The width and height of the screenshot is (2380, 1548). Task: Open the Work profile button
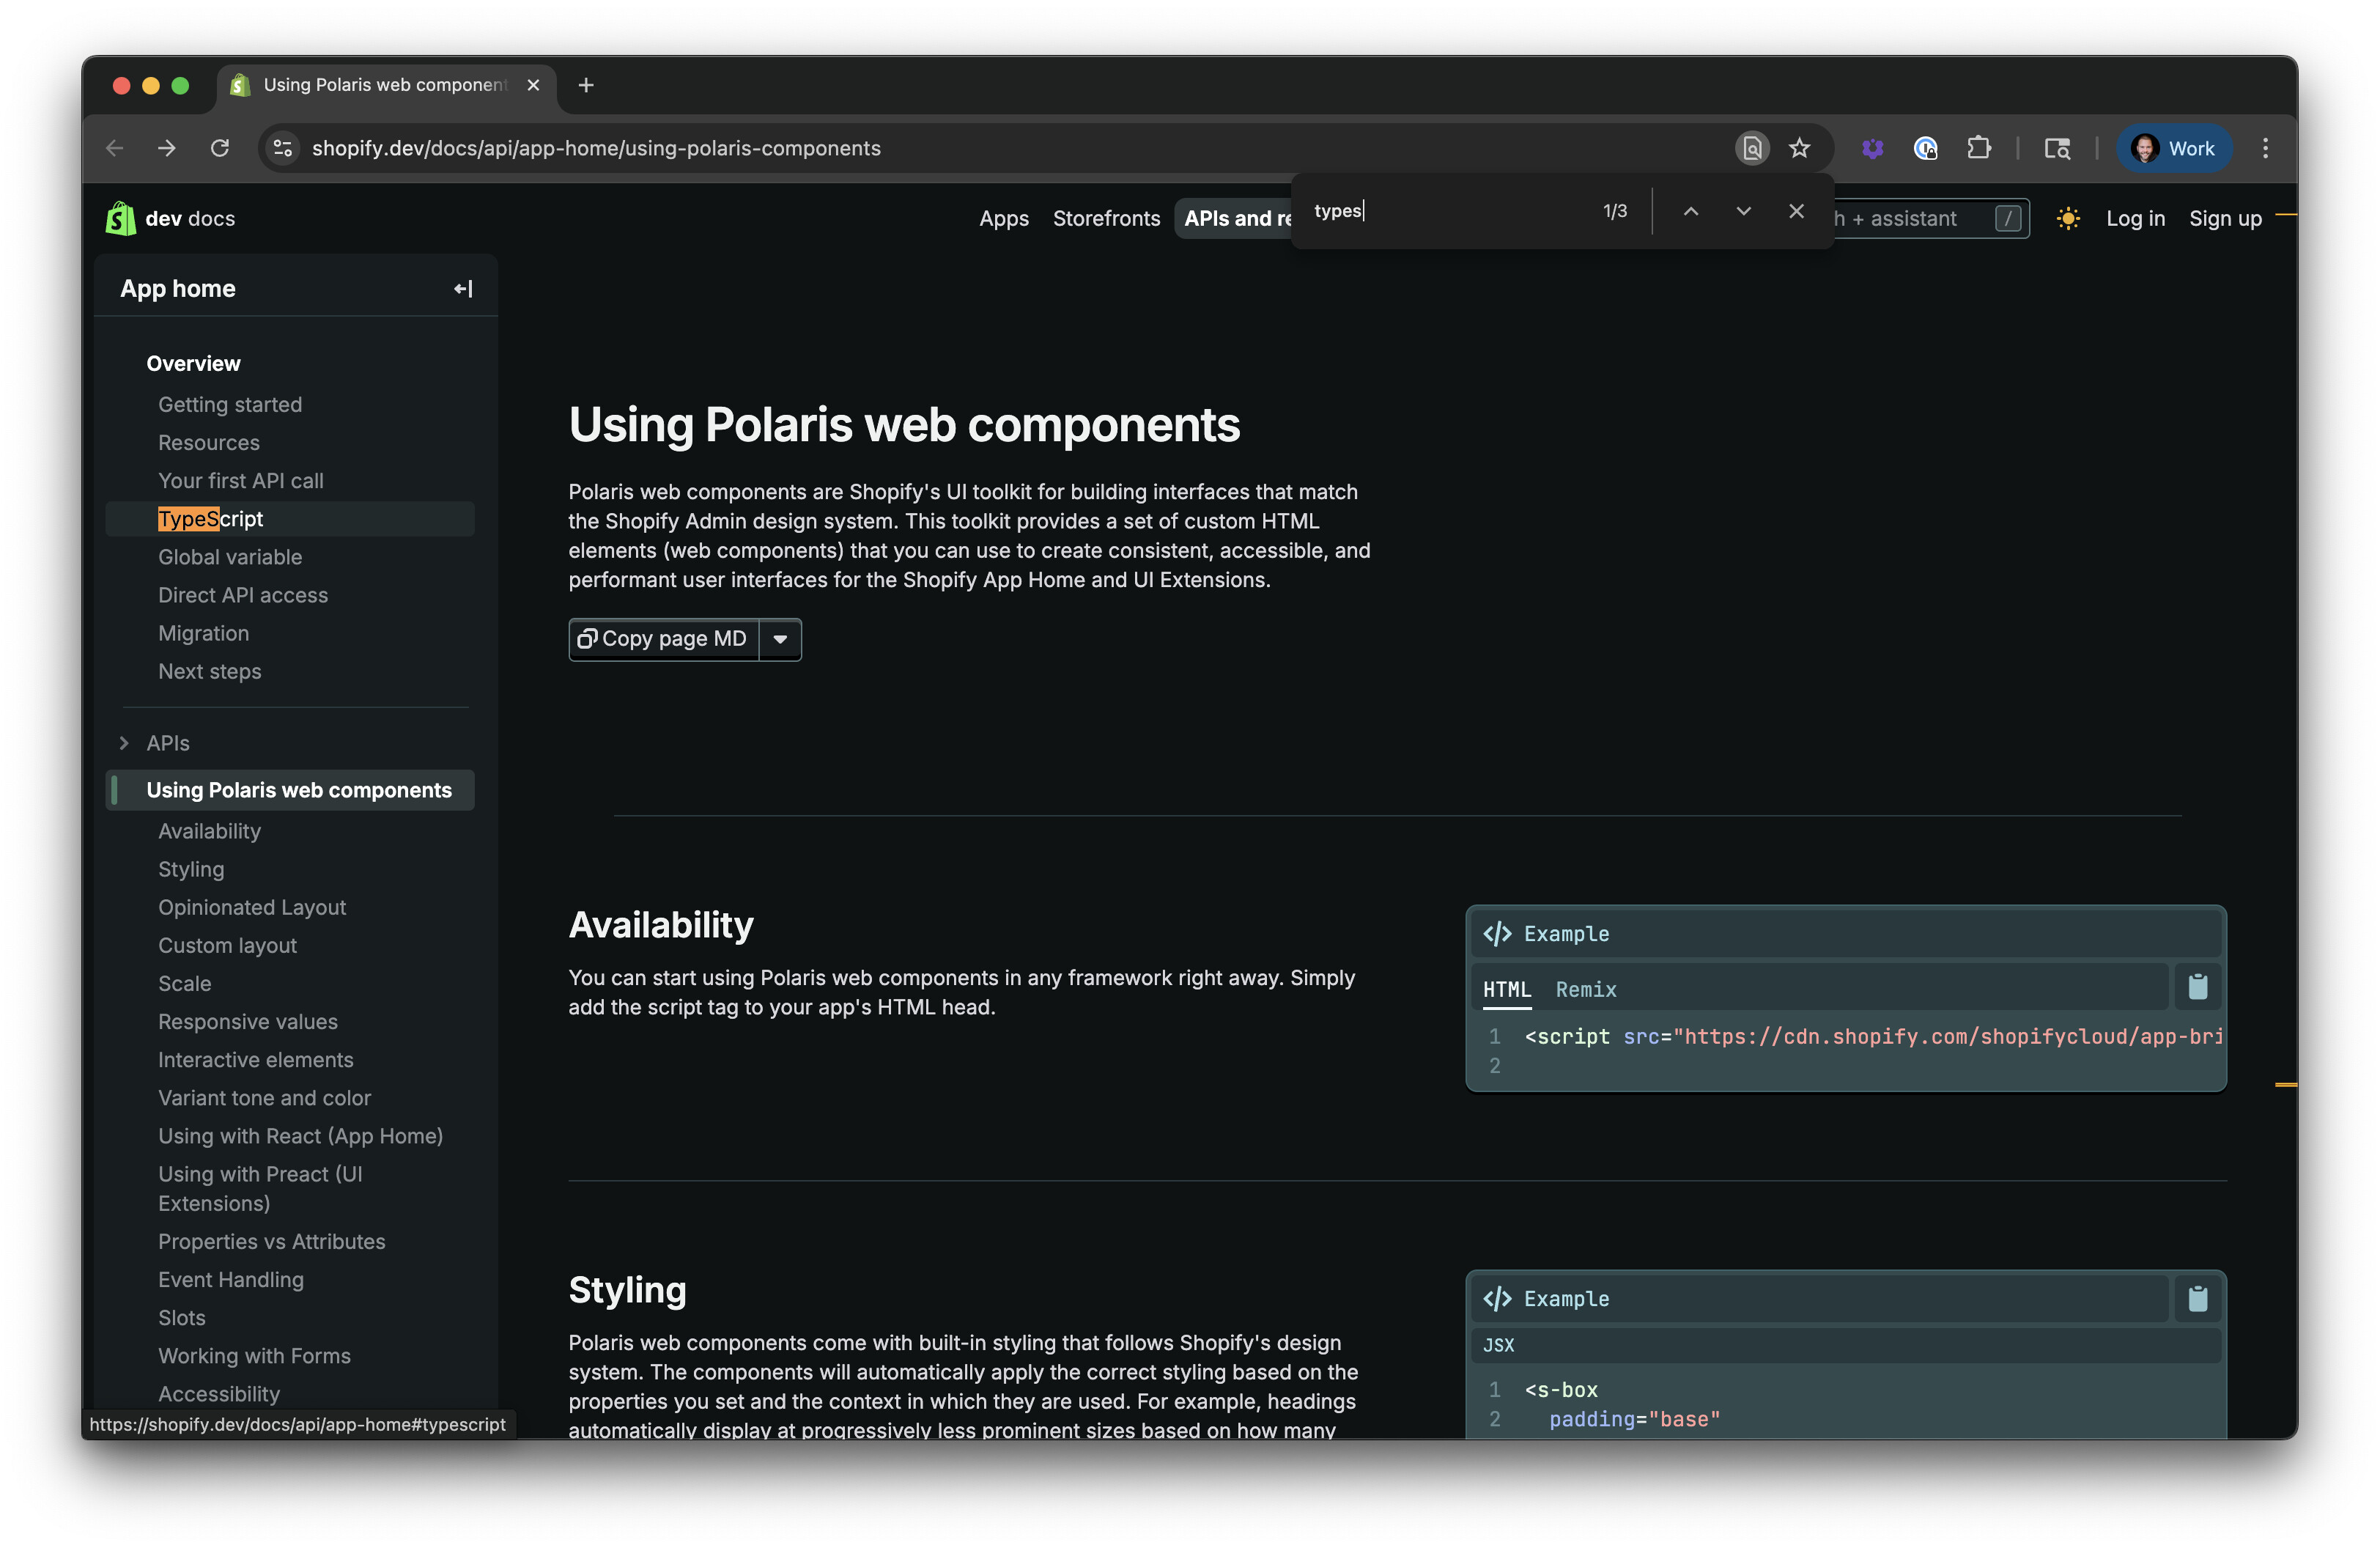[x=2173, y=148]
